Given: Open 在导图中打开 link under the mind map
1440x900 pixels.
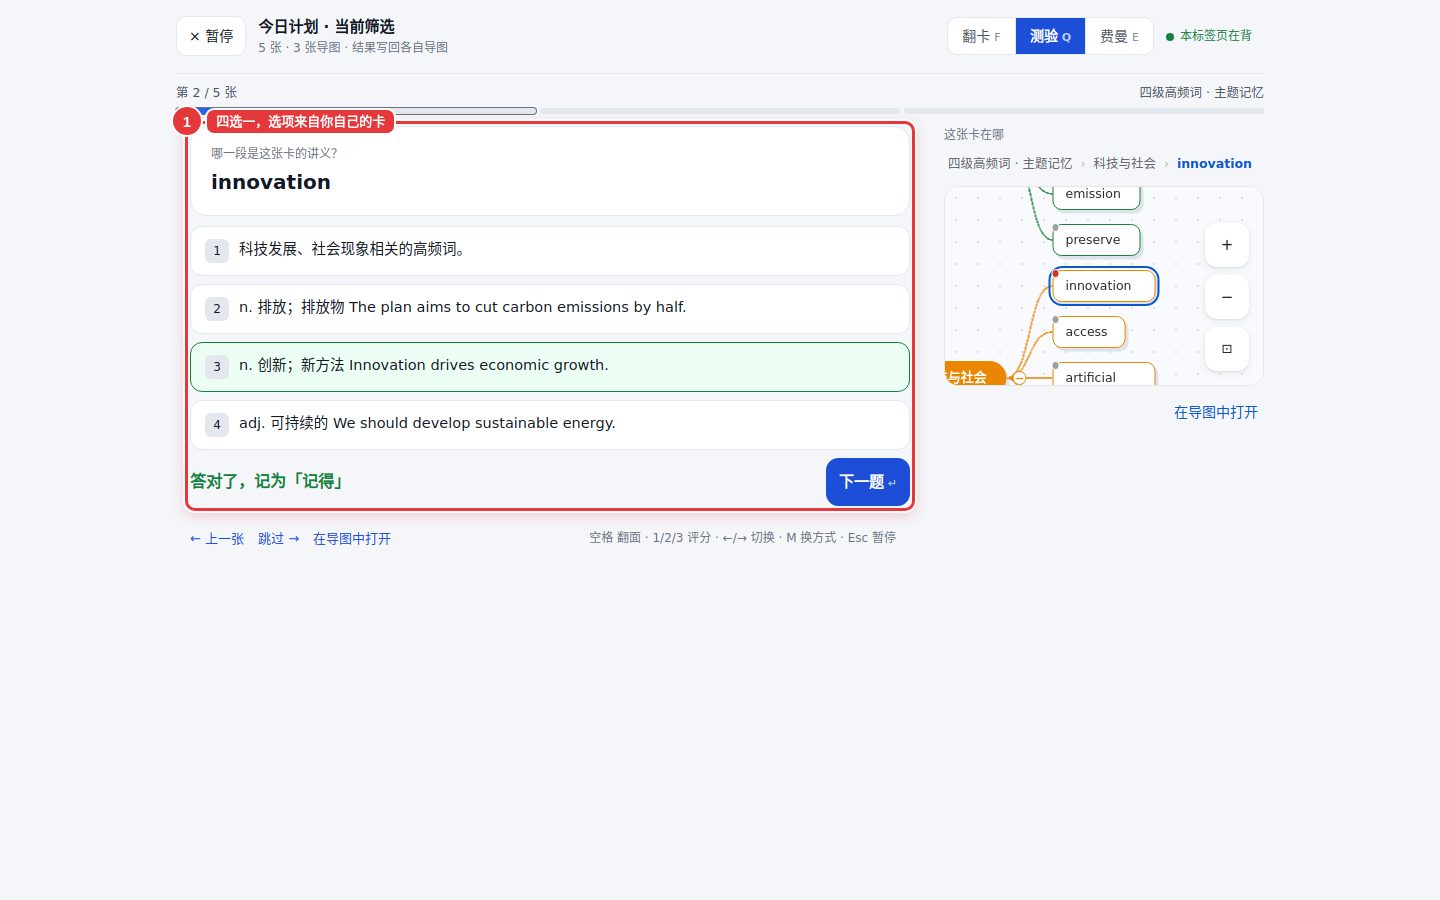Looking at the screenshot, I should point(1216,412).
